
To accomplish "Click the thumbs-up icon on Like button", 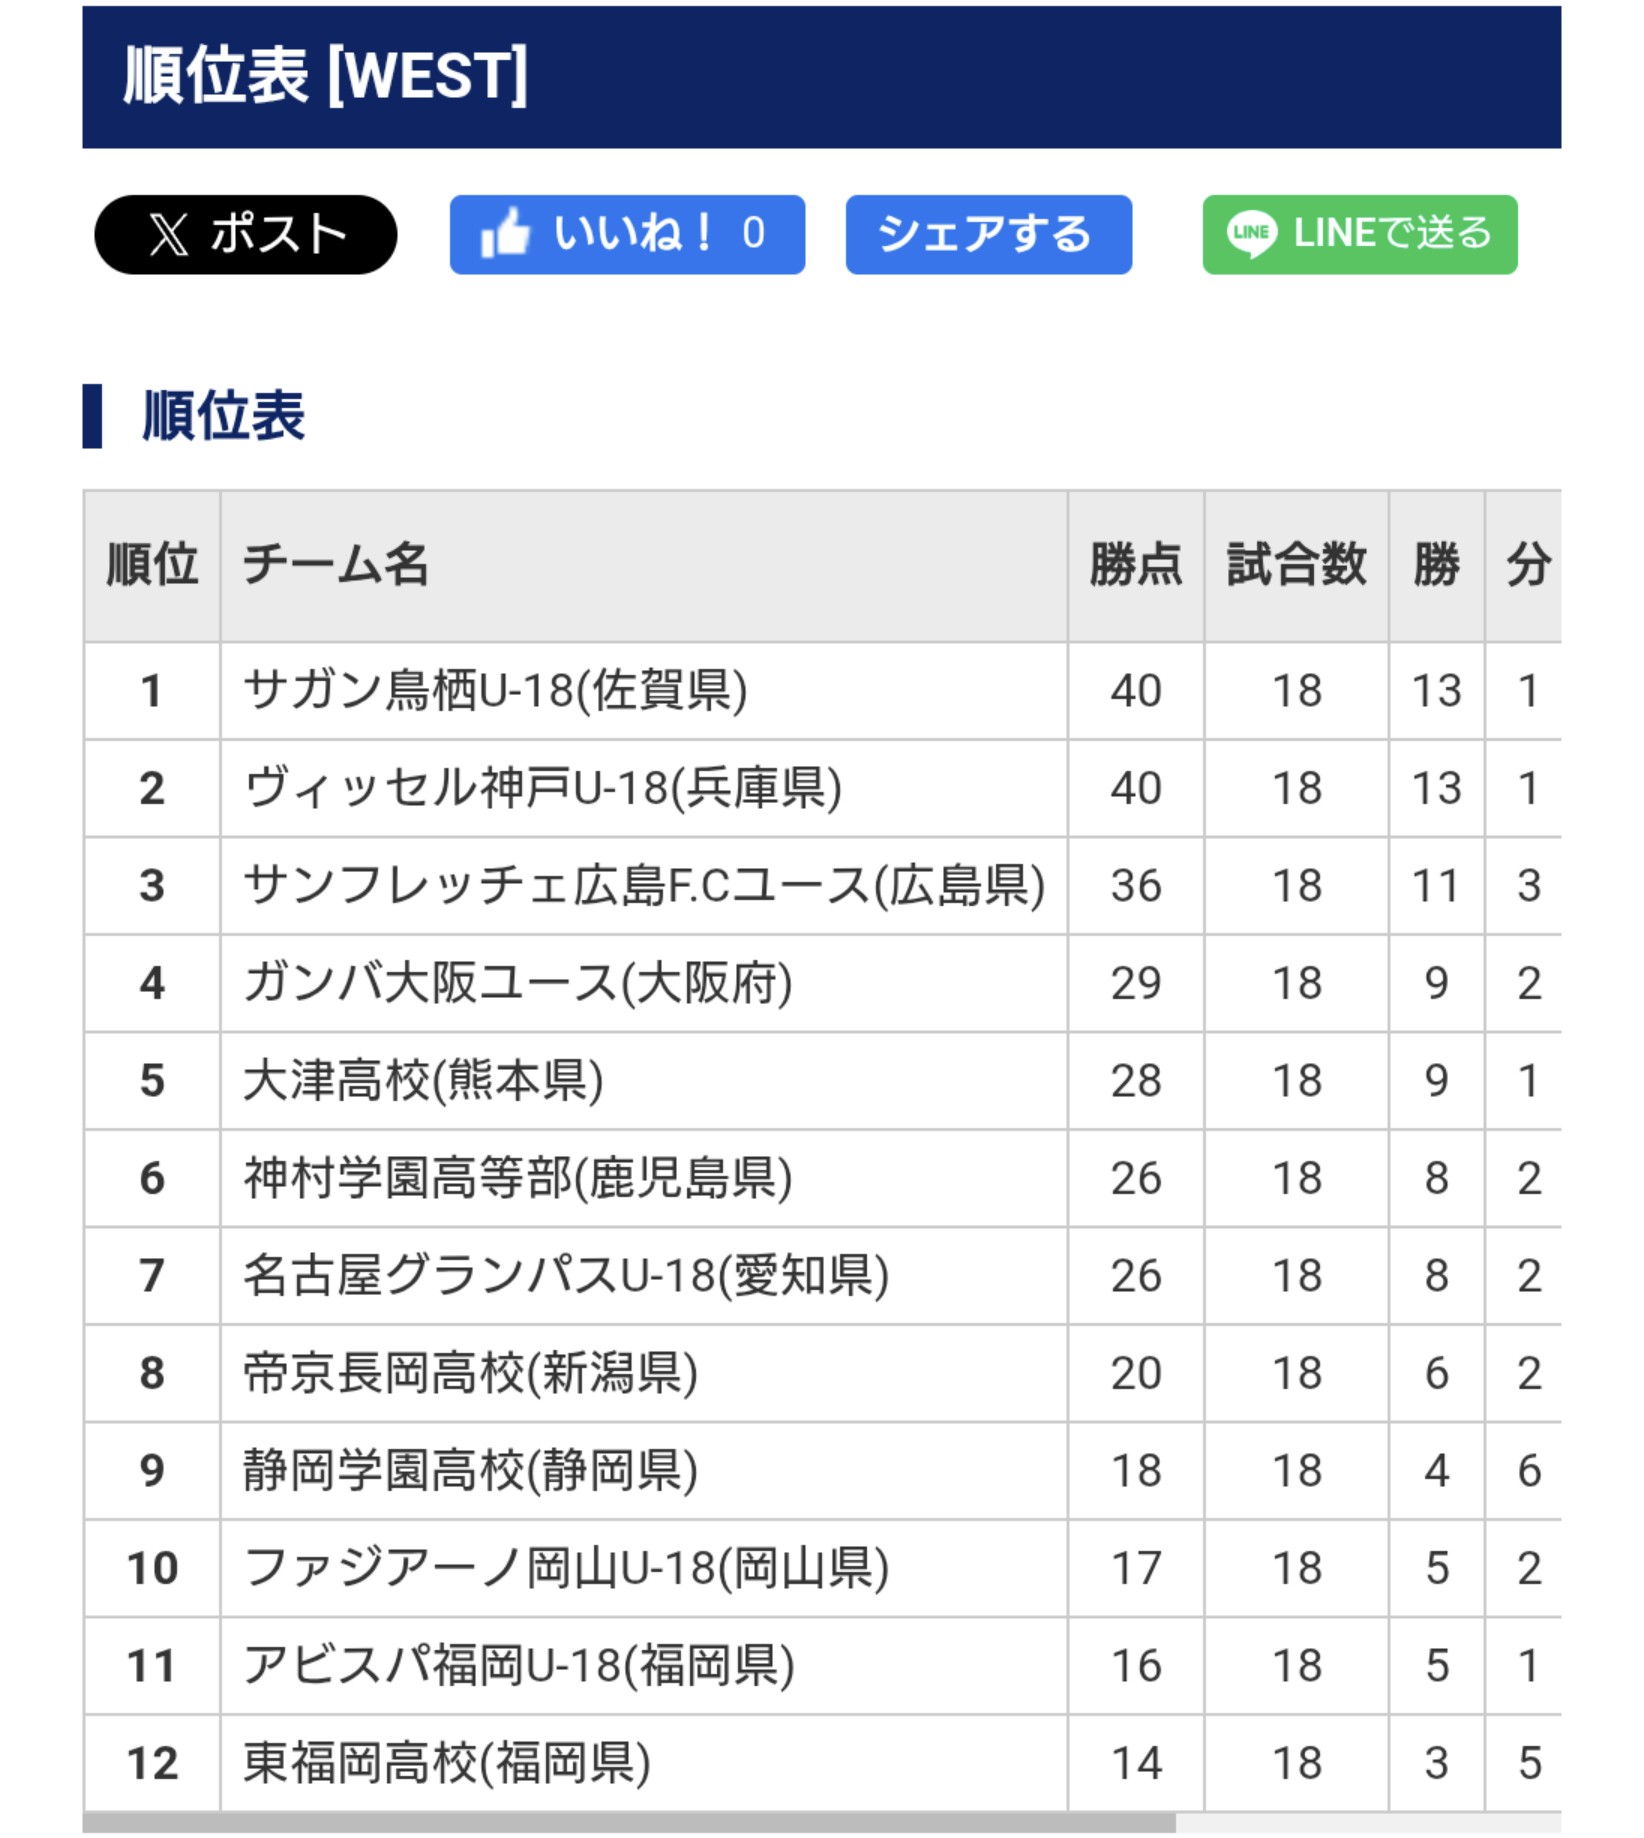I will [505, 235].
